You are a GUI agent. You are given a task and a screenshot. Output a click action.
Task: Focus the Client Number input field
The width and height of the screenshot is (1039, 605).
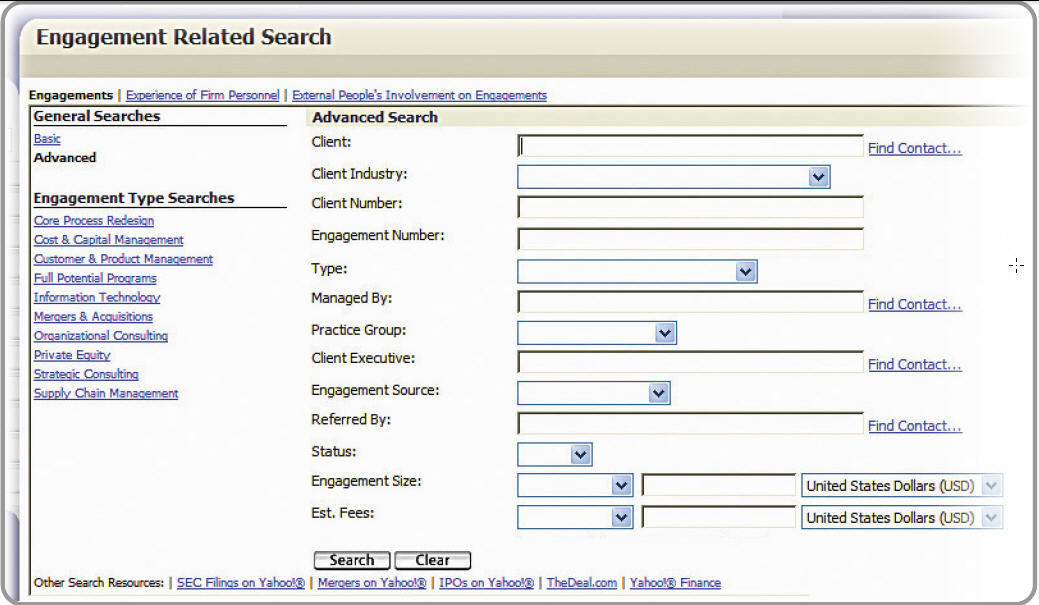[690, 207]
